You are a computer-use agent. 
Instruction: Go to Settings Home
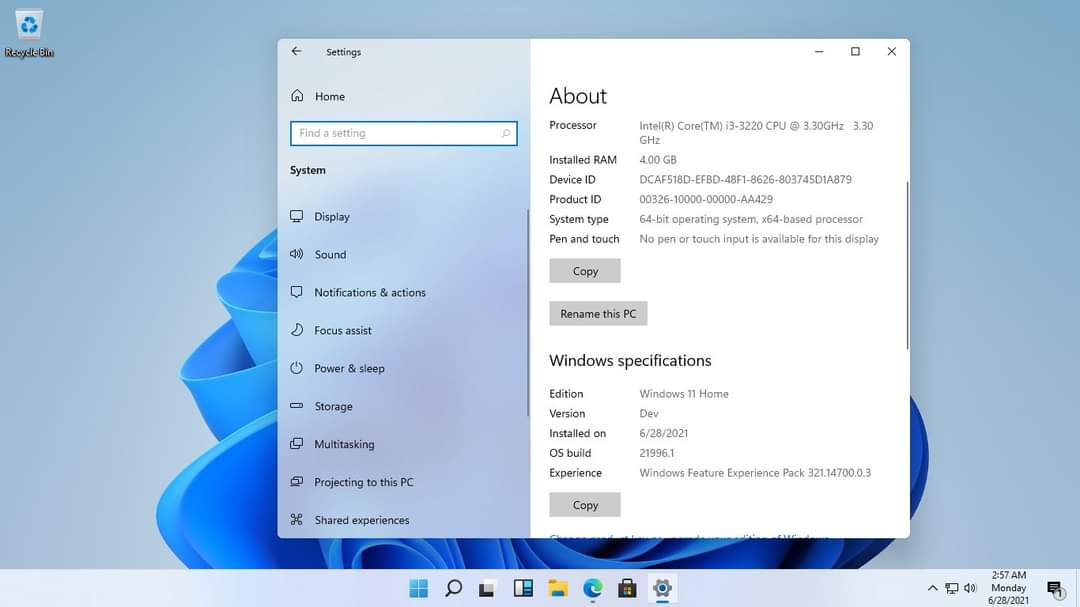pos(330,96)
